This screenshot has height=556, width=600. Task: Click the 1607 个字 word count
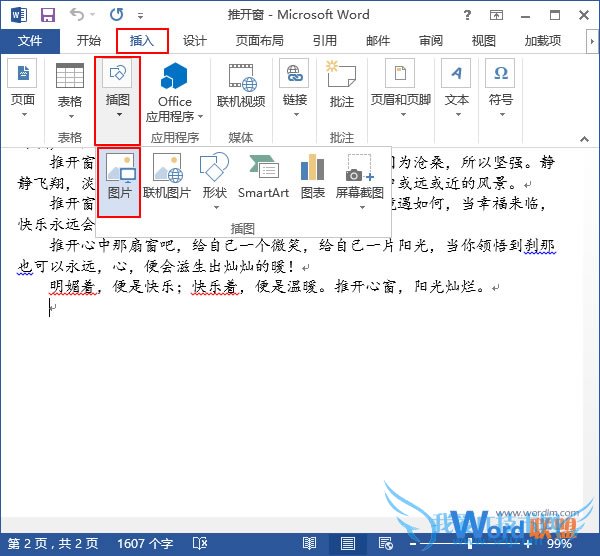coord(145,543)
